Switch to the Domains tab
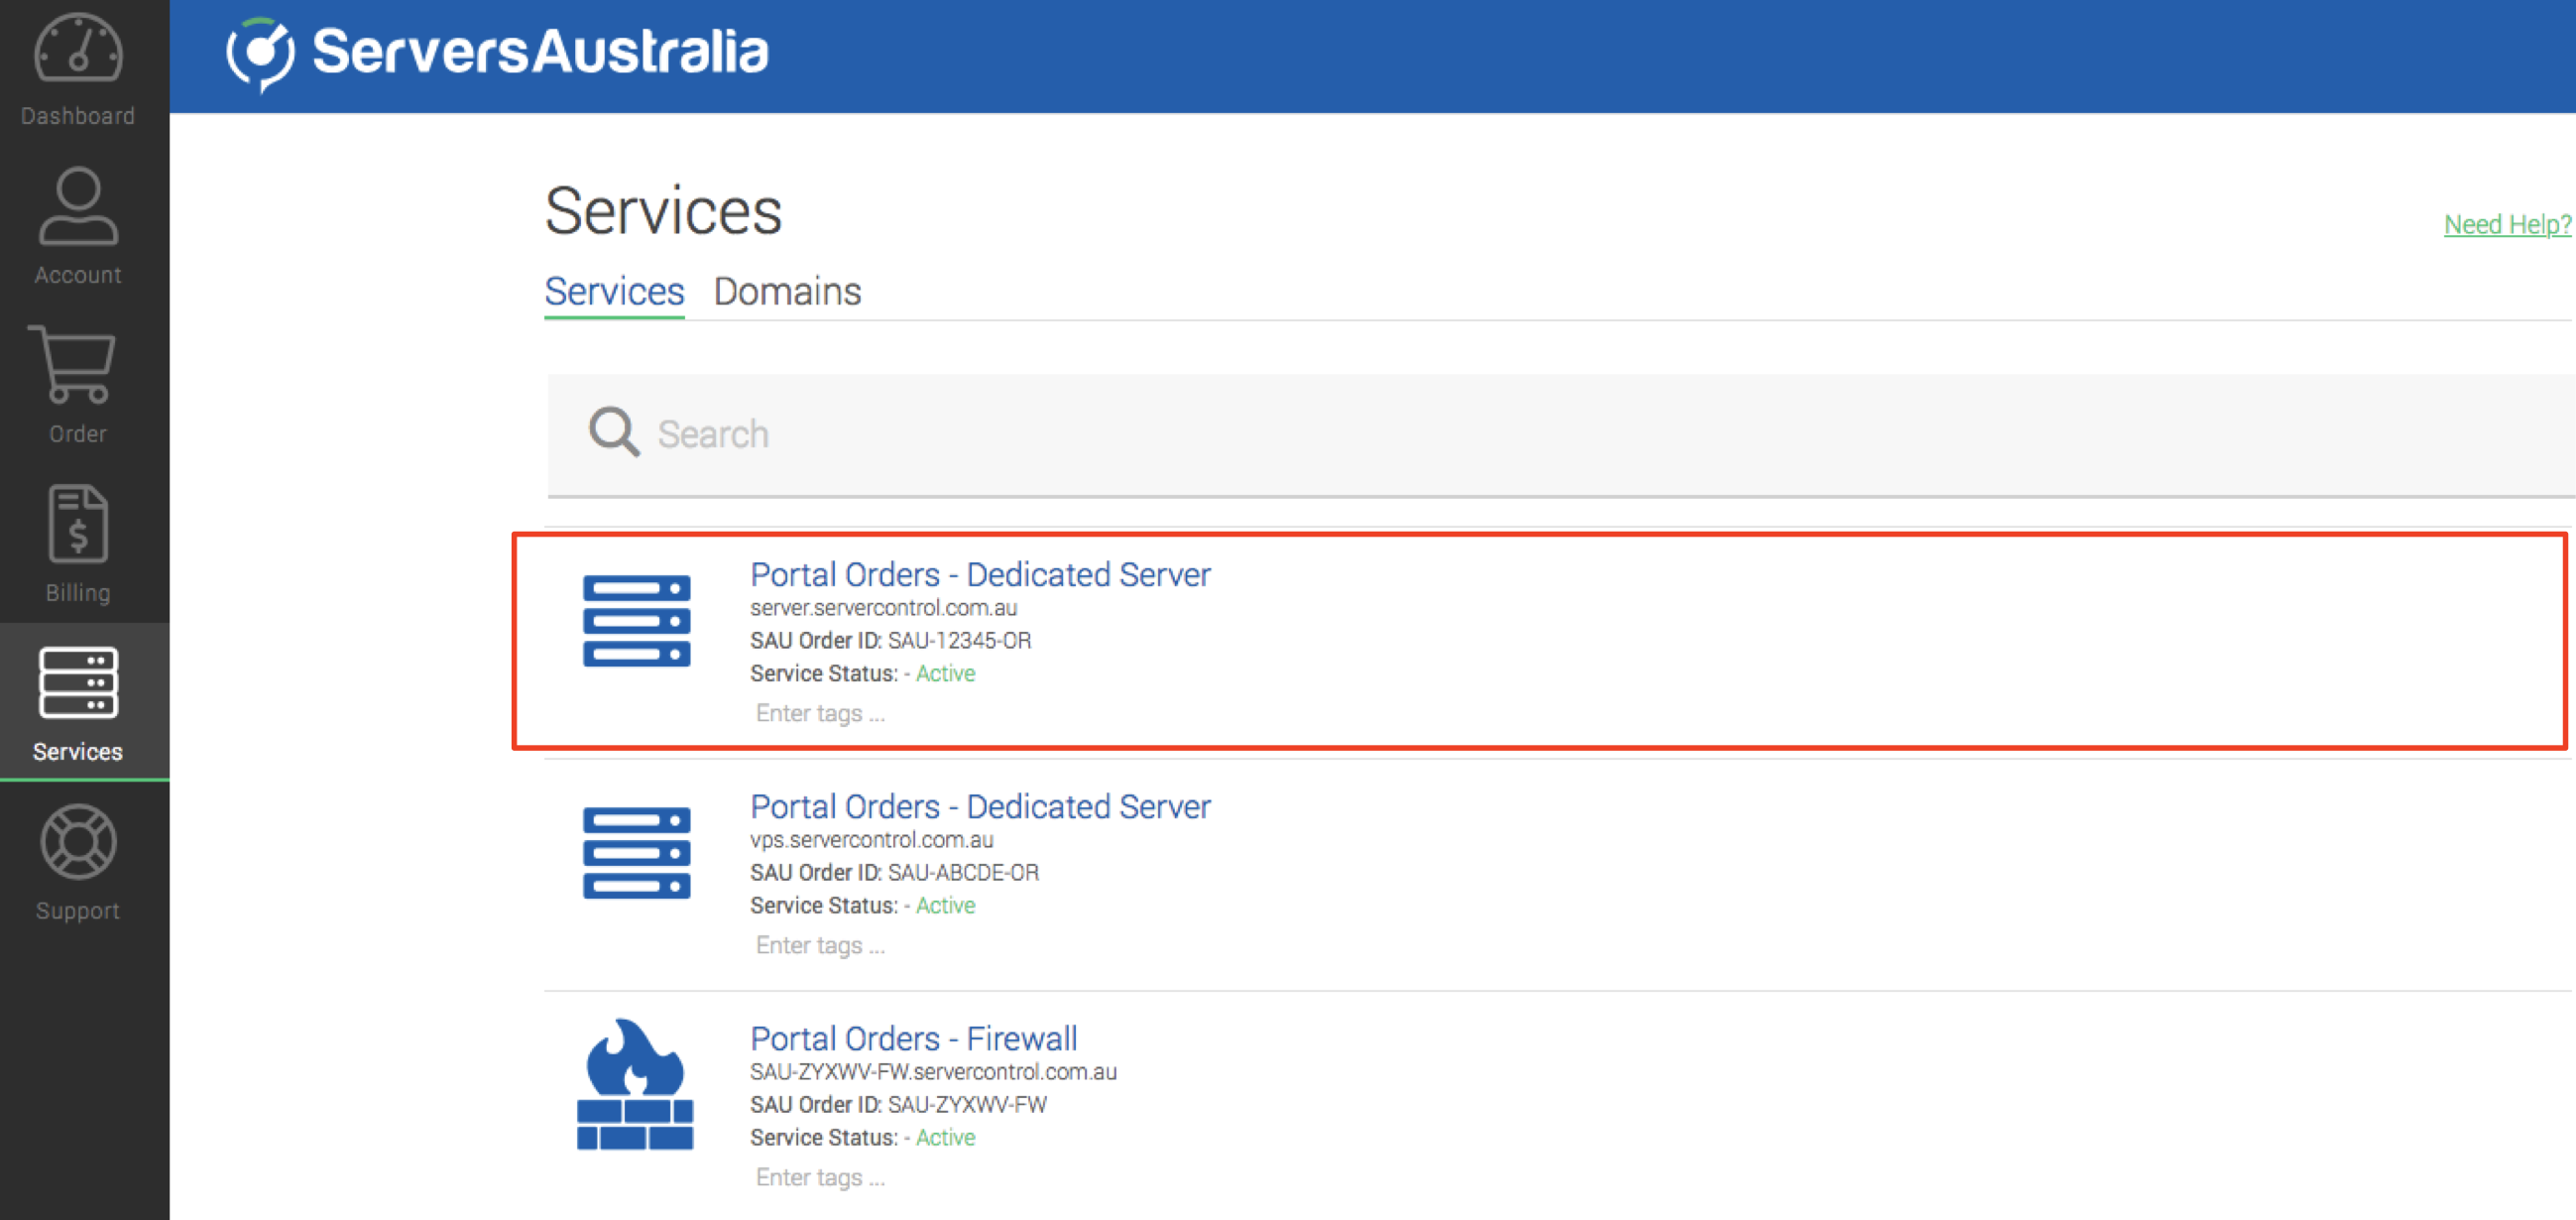The image size is (2576, 1220). (787, 292)
